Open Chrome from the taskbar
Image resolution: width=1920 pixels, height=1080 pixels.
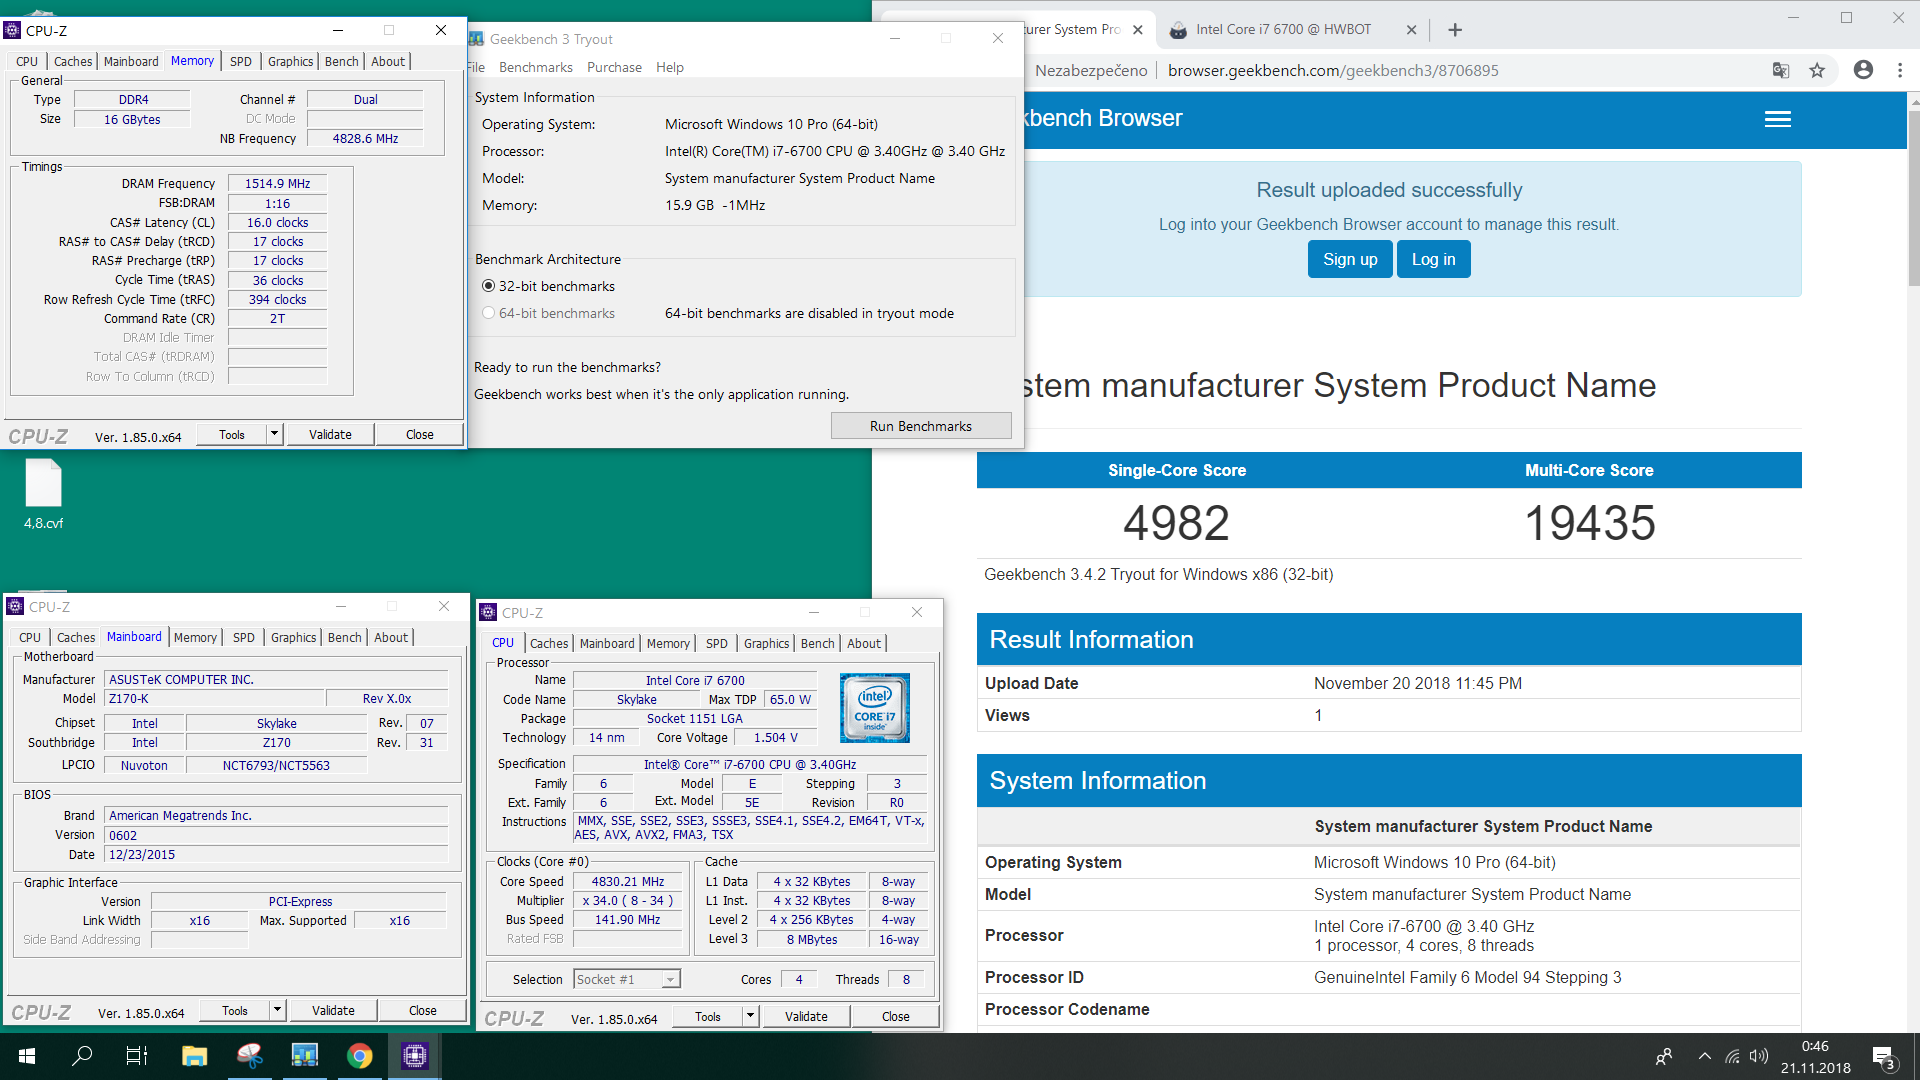coord(359,1055)
